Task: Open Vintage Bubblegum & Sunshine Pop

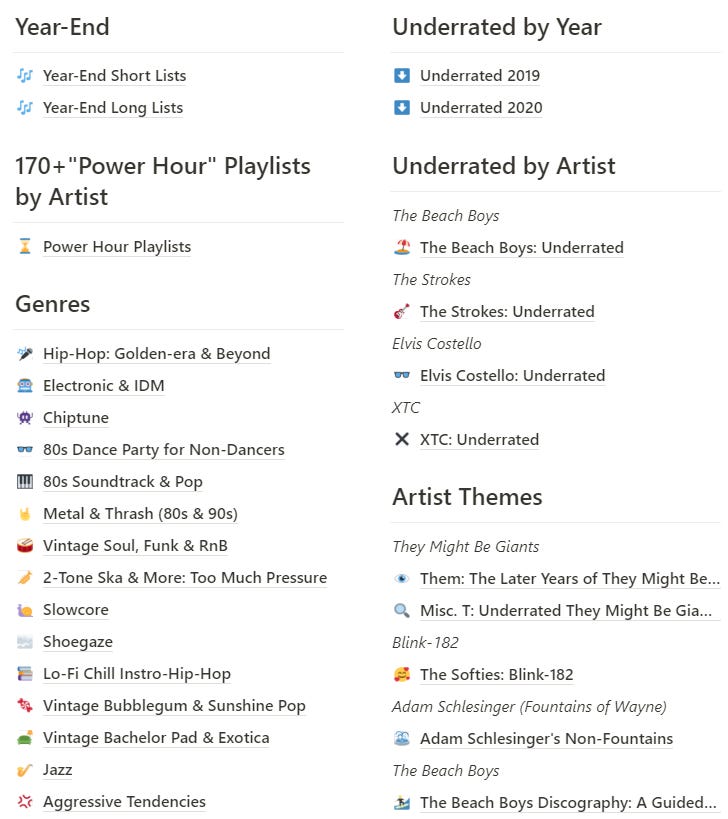Action: pos(174,706)
